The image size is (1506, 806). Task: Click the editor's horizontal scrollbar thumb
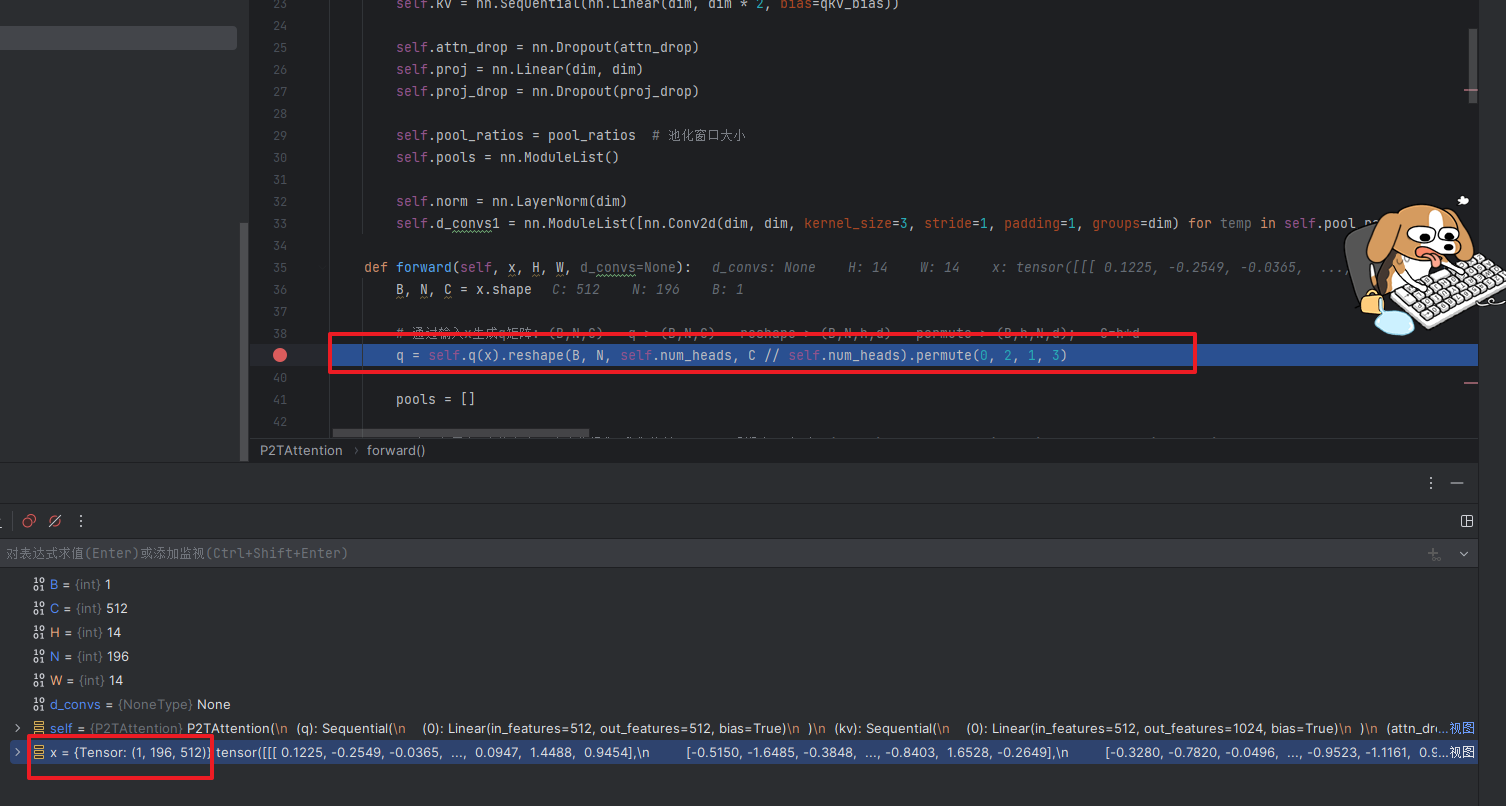tap(461, 434)
